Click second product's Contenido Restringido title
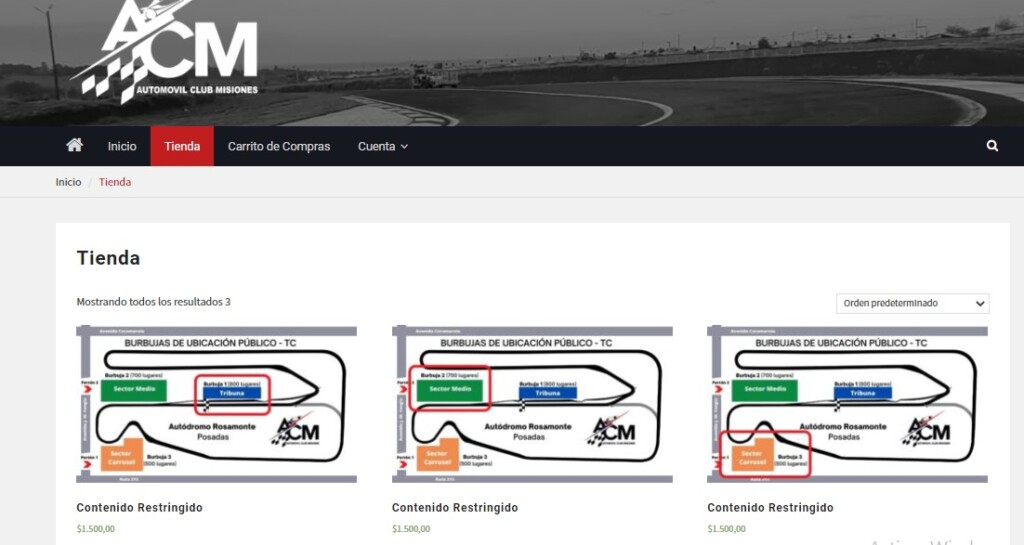 click(x=454, y=508)
